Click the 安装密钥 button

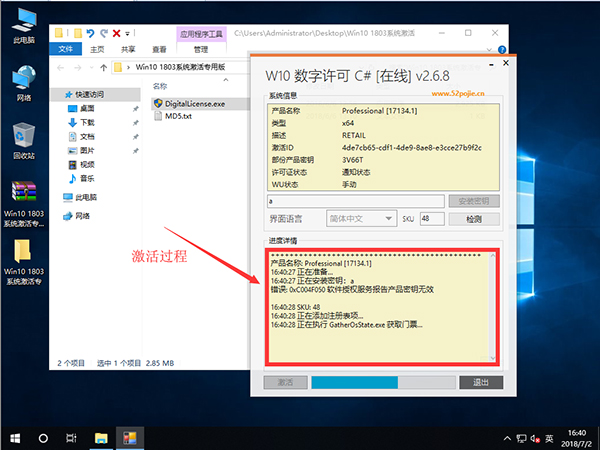(474, 201)
